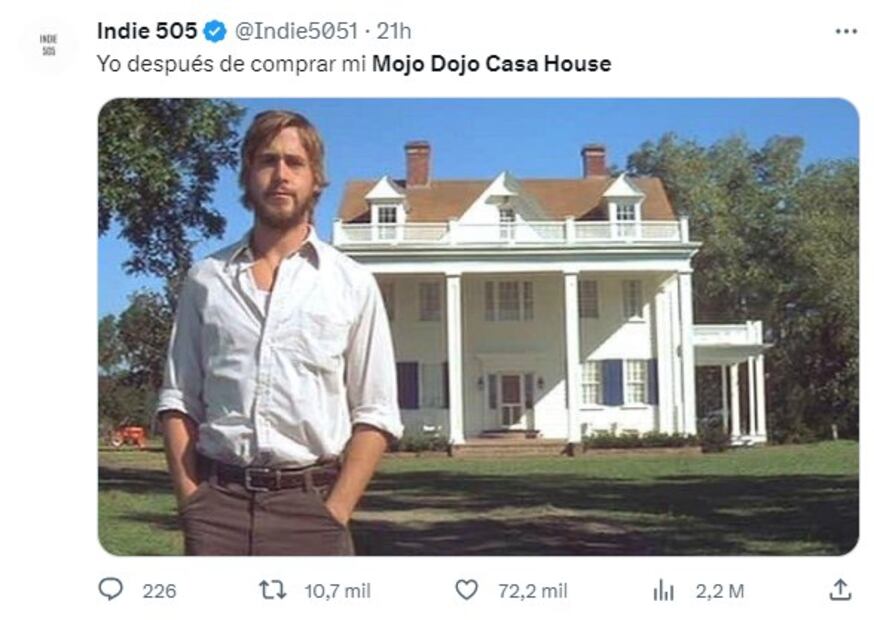
Task: Open the attached photo of the white house
Action: click(478, 327)
